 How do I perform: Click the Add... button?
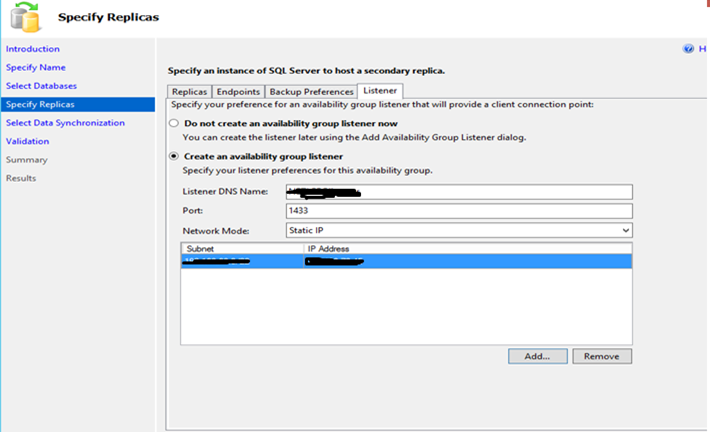pyautogui.click(x=537, y=356)
